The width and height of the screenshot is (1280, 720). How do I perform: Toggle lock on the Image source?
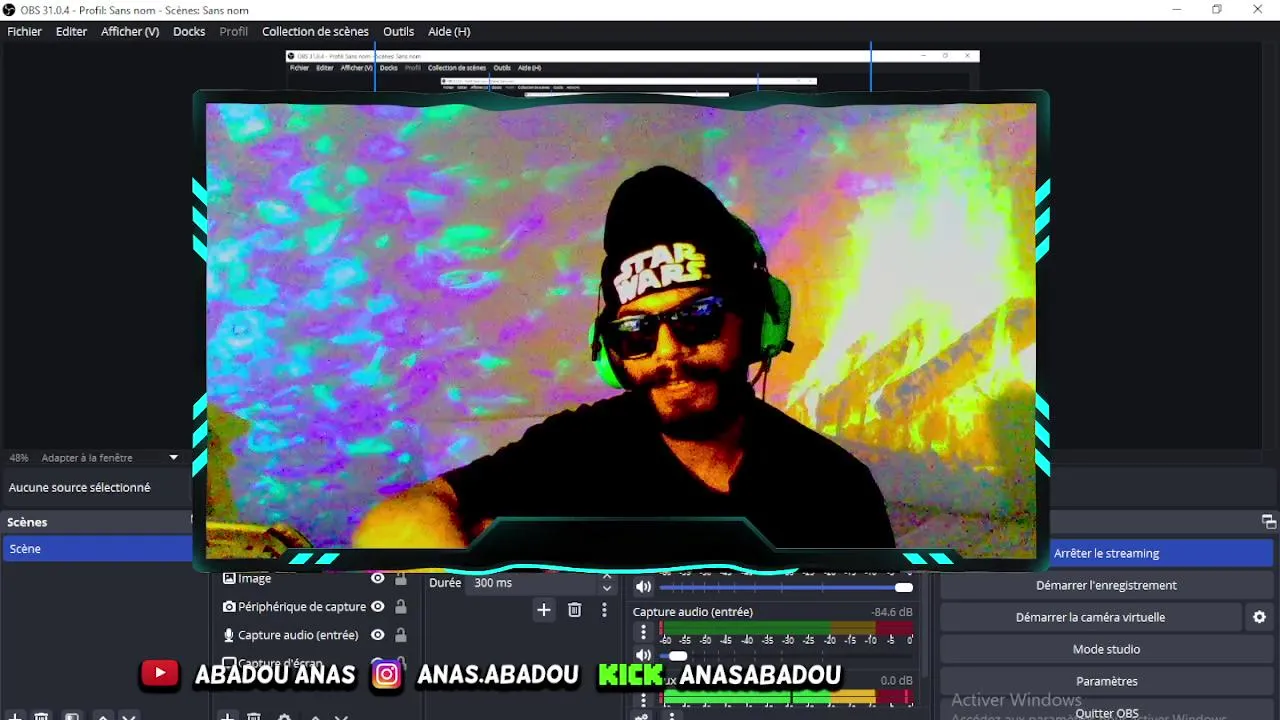[401, 578]
